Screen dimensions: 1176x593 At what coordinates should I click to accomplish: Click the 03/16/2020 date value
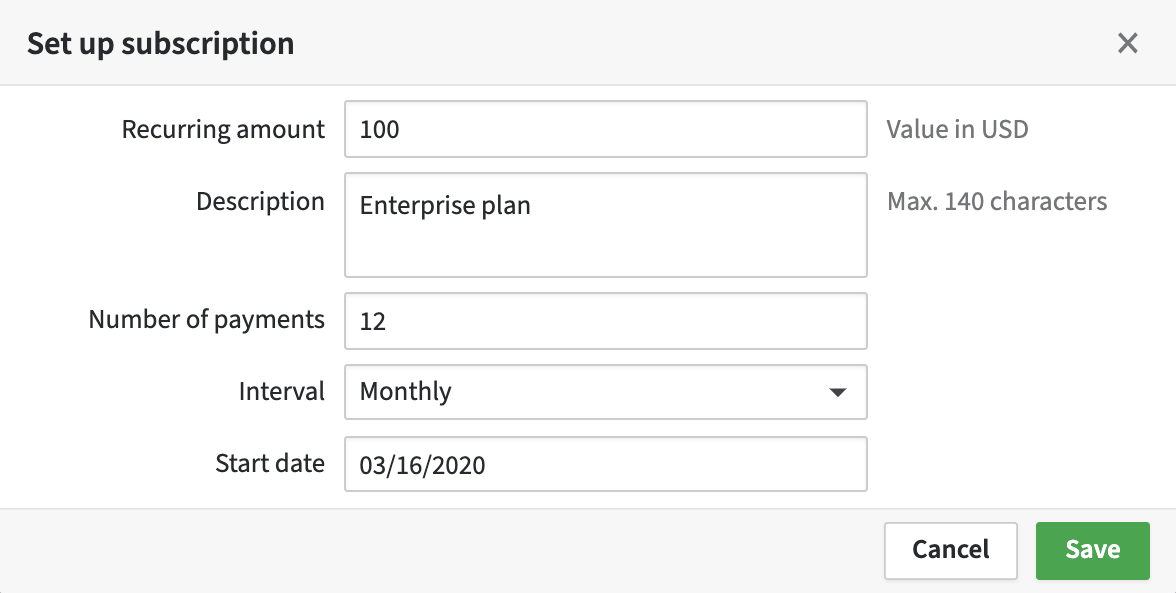point(422,465)
